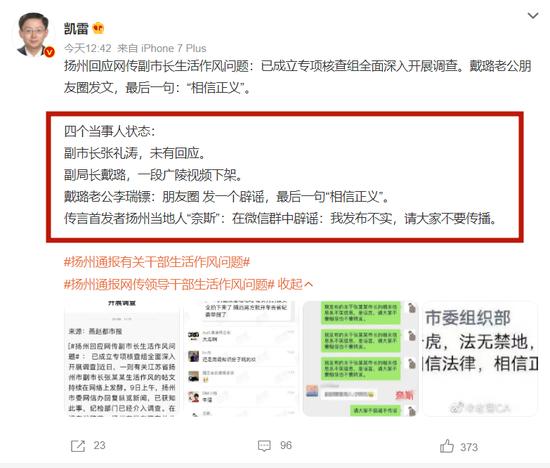The height and width of the screenshot is (468, 550).
Task: Open the comment list screenshot thumbnail
Action: pyautogui.click(x=241, y=359)
